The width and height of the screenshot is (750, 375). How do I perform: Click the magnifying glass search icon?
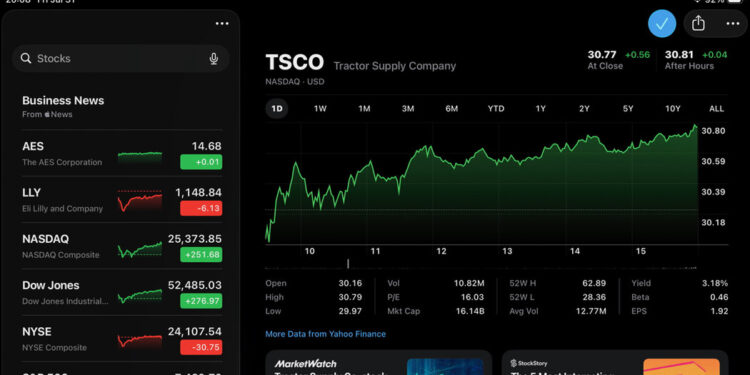tap(26, 58)
